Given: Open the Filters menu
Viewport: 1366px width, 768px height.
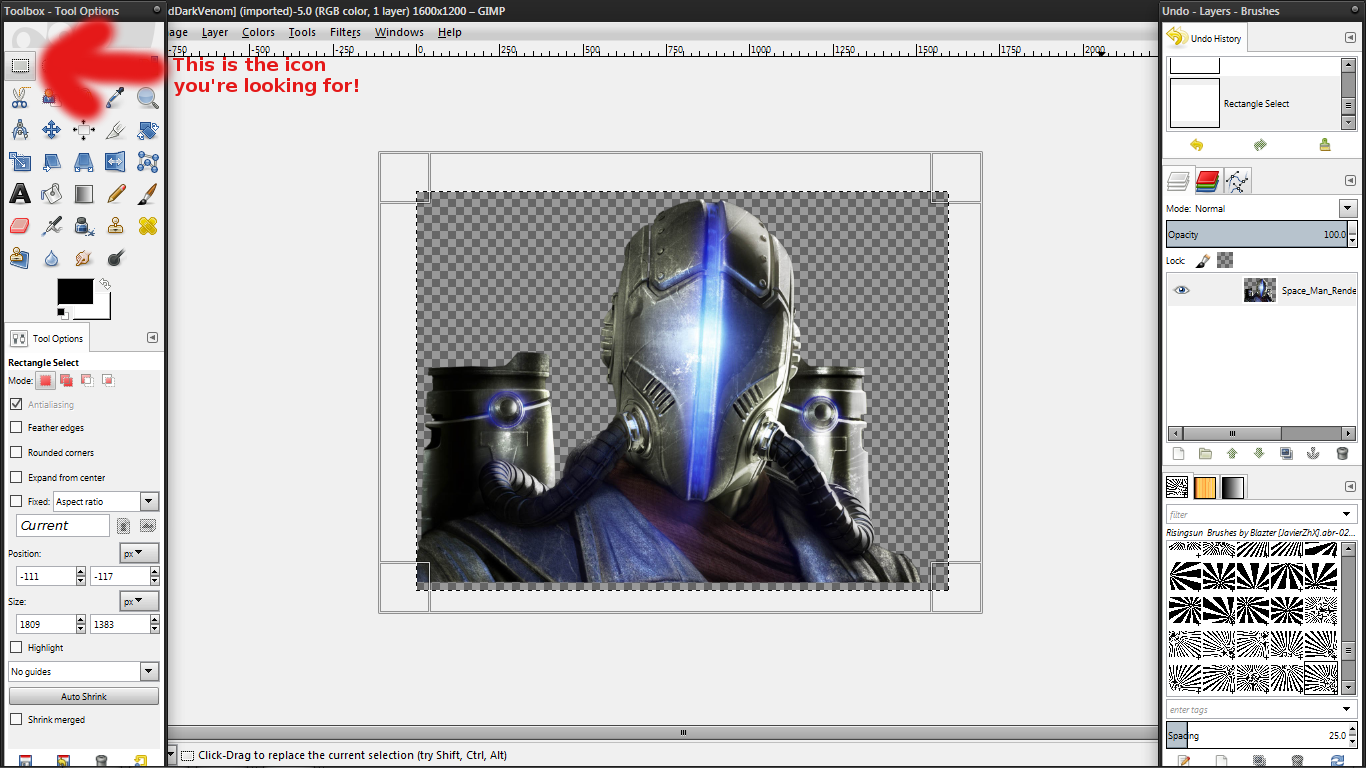Looking at the screenshot, I should click(x=345, y=32).
